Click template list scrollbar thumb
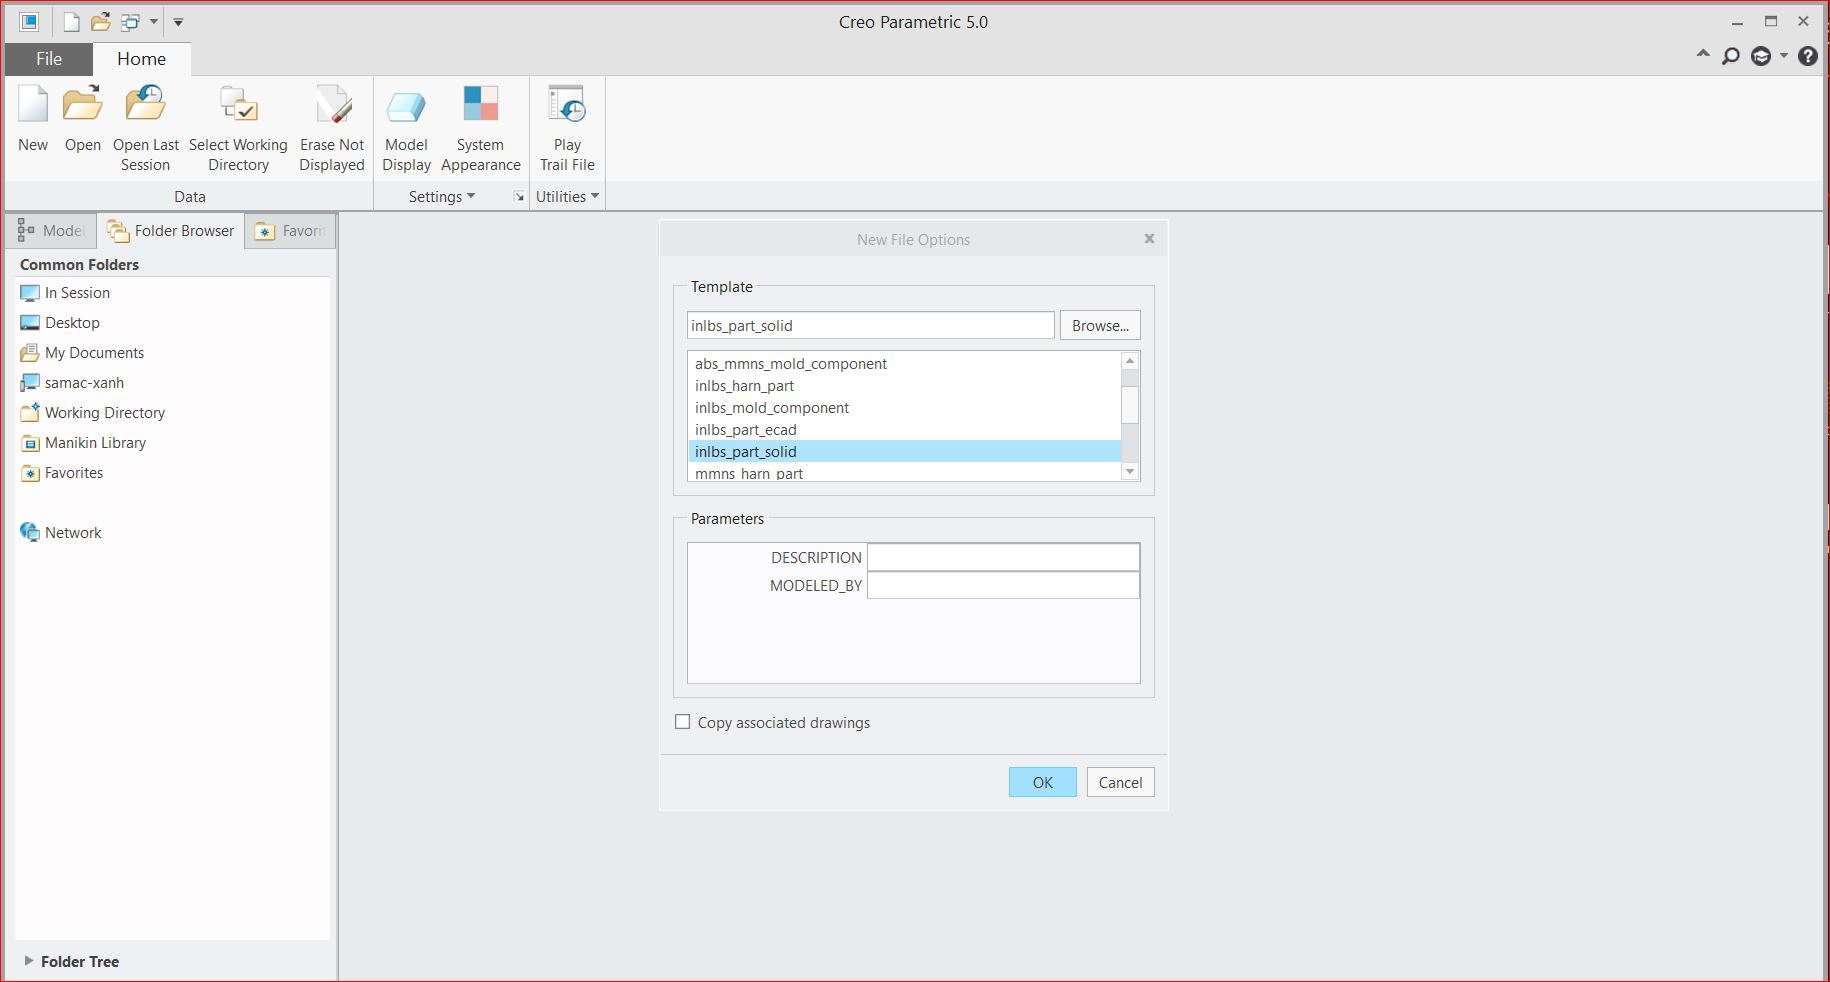The height and width of the screenshot is (982, 1830). [x=1130, y=405]
